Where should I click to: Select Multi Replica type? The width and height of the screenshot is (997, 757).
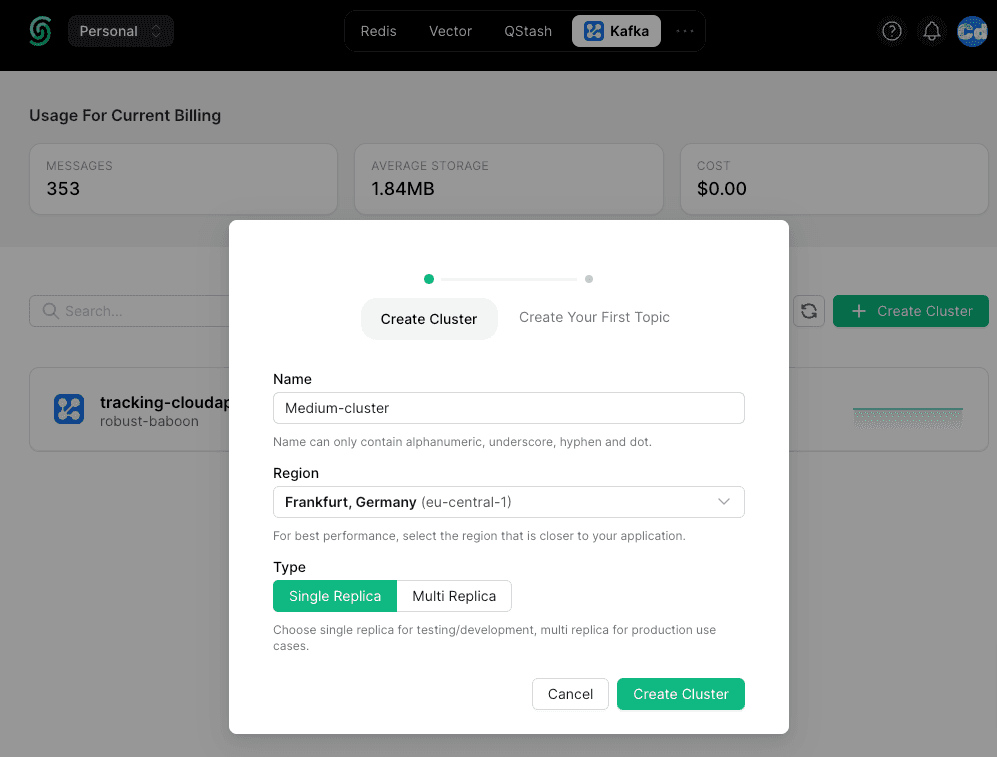454,596
